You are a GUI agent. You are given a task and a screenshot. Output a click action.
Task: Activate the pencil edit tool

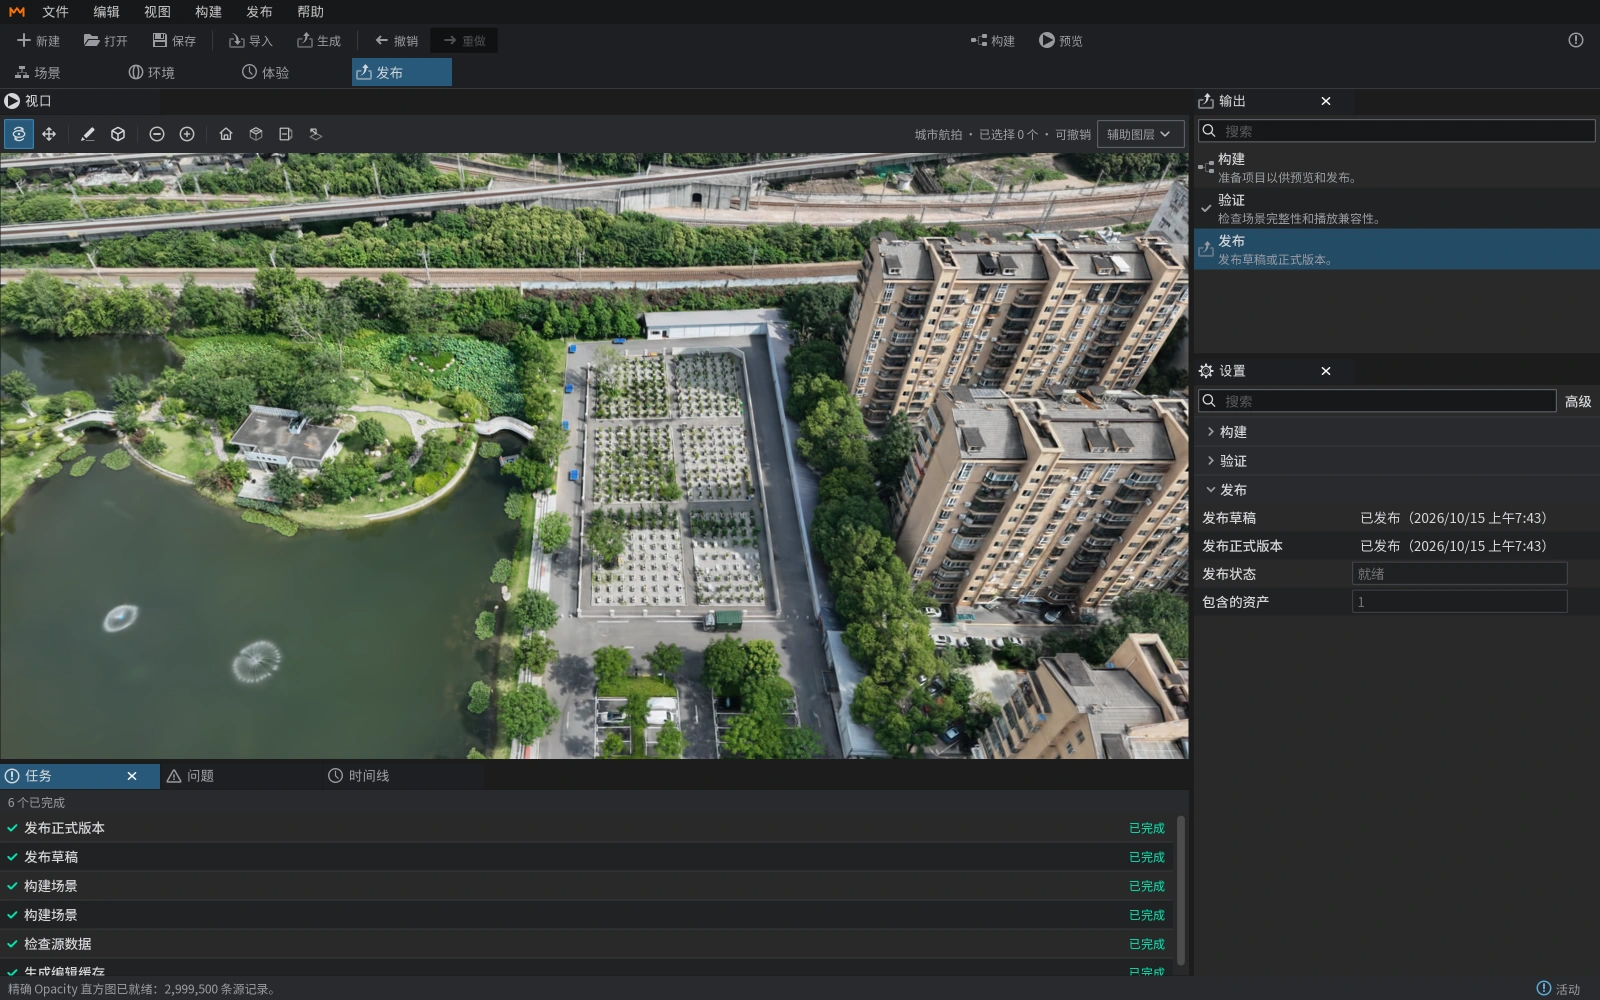click(88, 134)
